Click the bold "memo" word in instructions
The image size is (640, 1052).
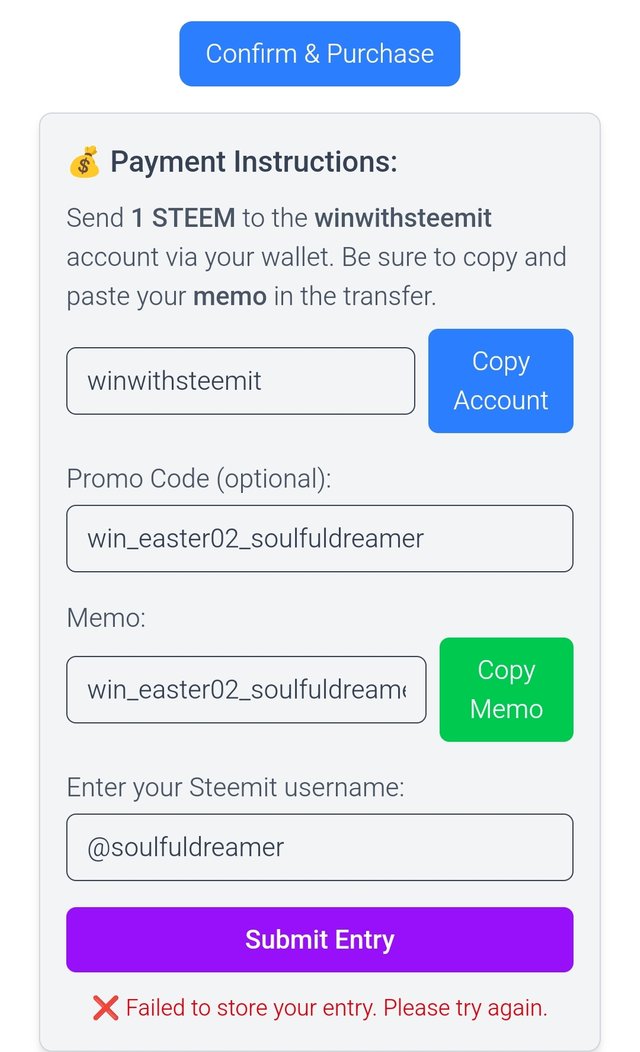[x=229, y=297]
